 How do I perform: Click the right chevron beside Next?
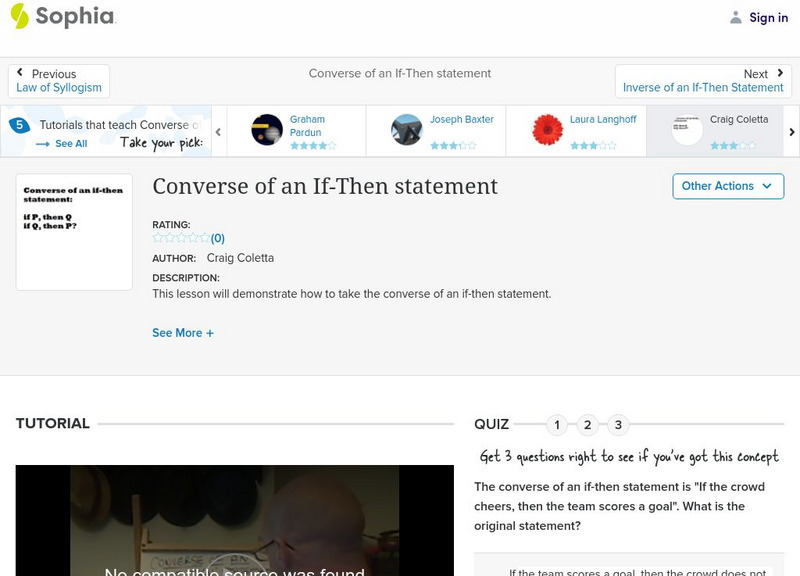780,73
